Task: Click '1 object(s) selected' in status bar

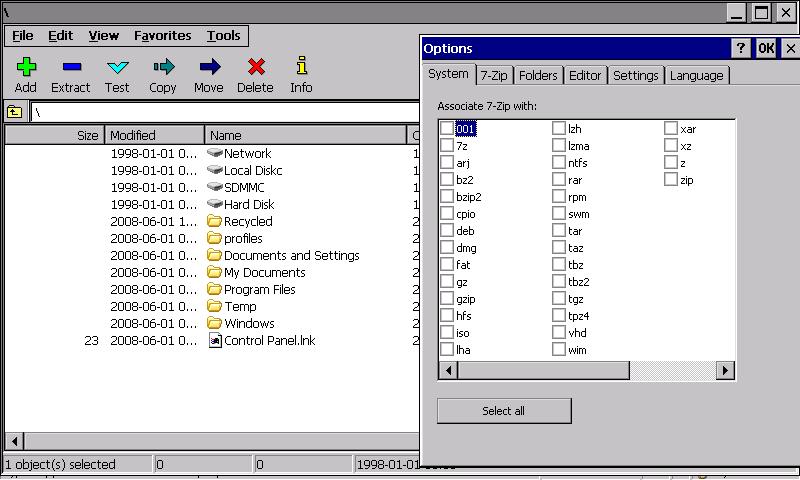Action: [60, 464]
